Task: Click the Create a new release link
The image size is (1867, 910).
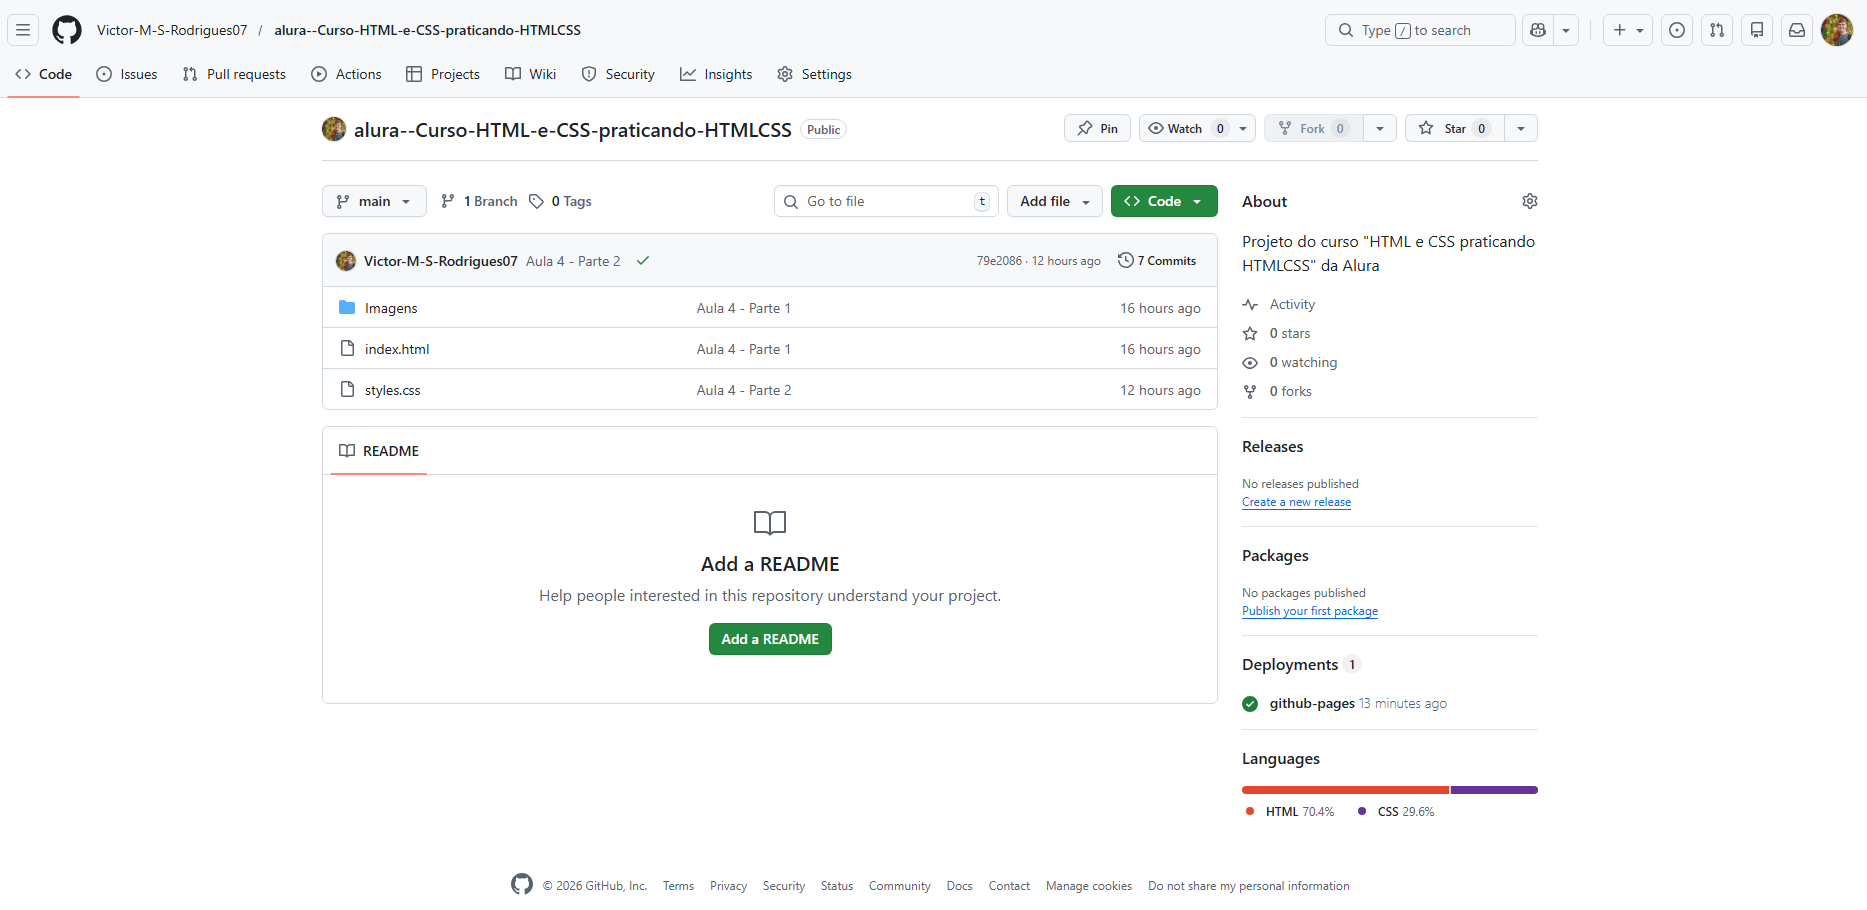Action: tap(1296, 502)
